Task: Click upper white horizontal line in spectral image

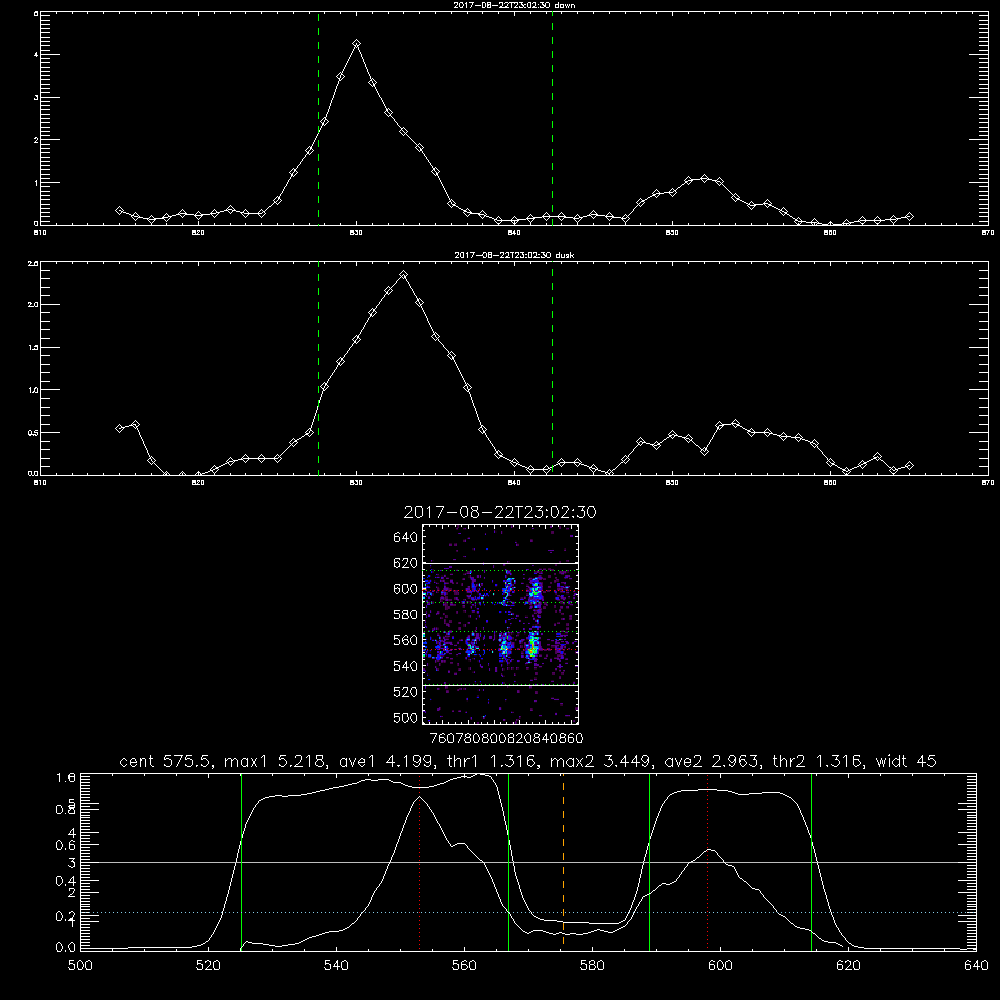Action: click(x=501, y=564)
